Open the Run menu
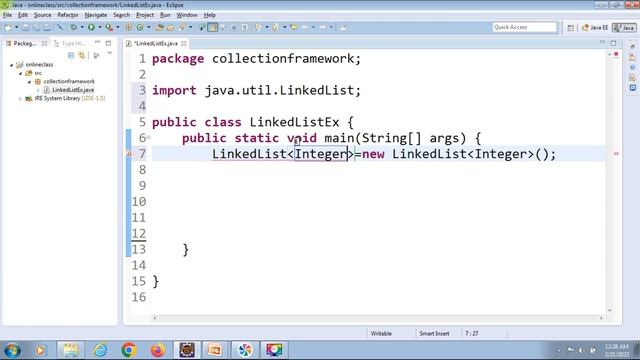Screen dimensions: 640x360 (x=165, y=15)
